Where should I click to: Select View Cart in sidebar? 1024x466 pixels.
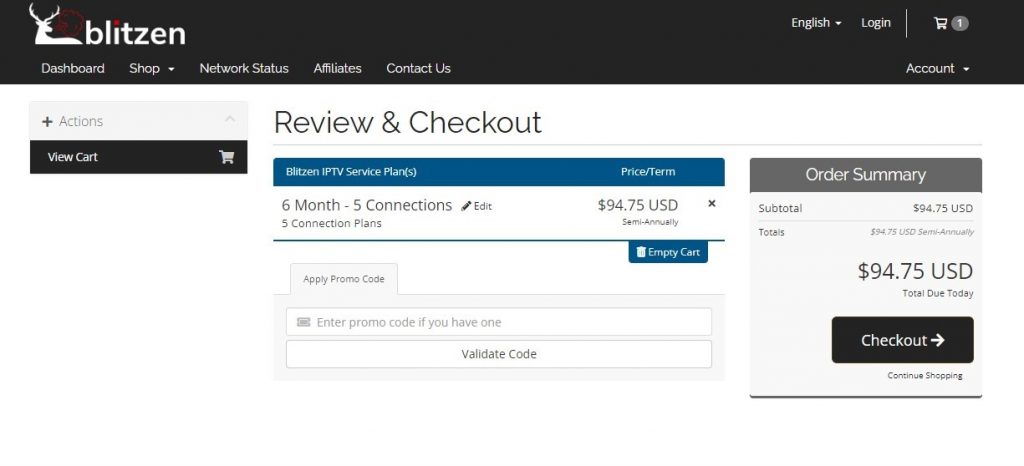coord(138,157)
